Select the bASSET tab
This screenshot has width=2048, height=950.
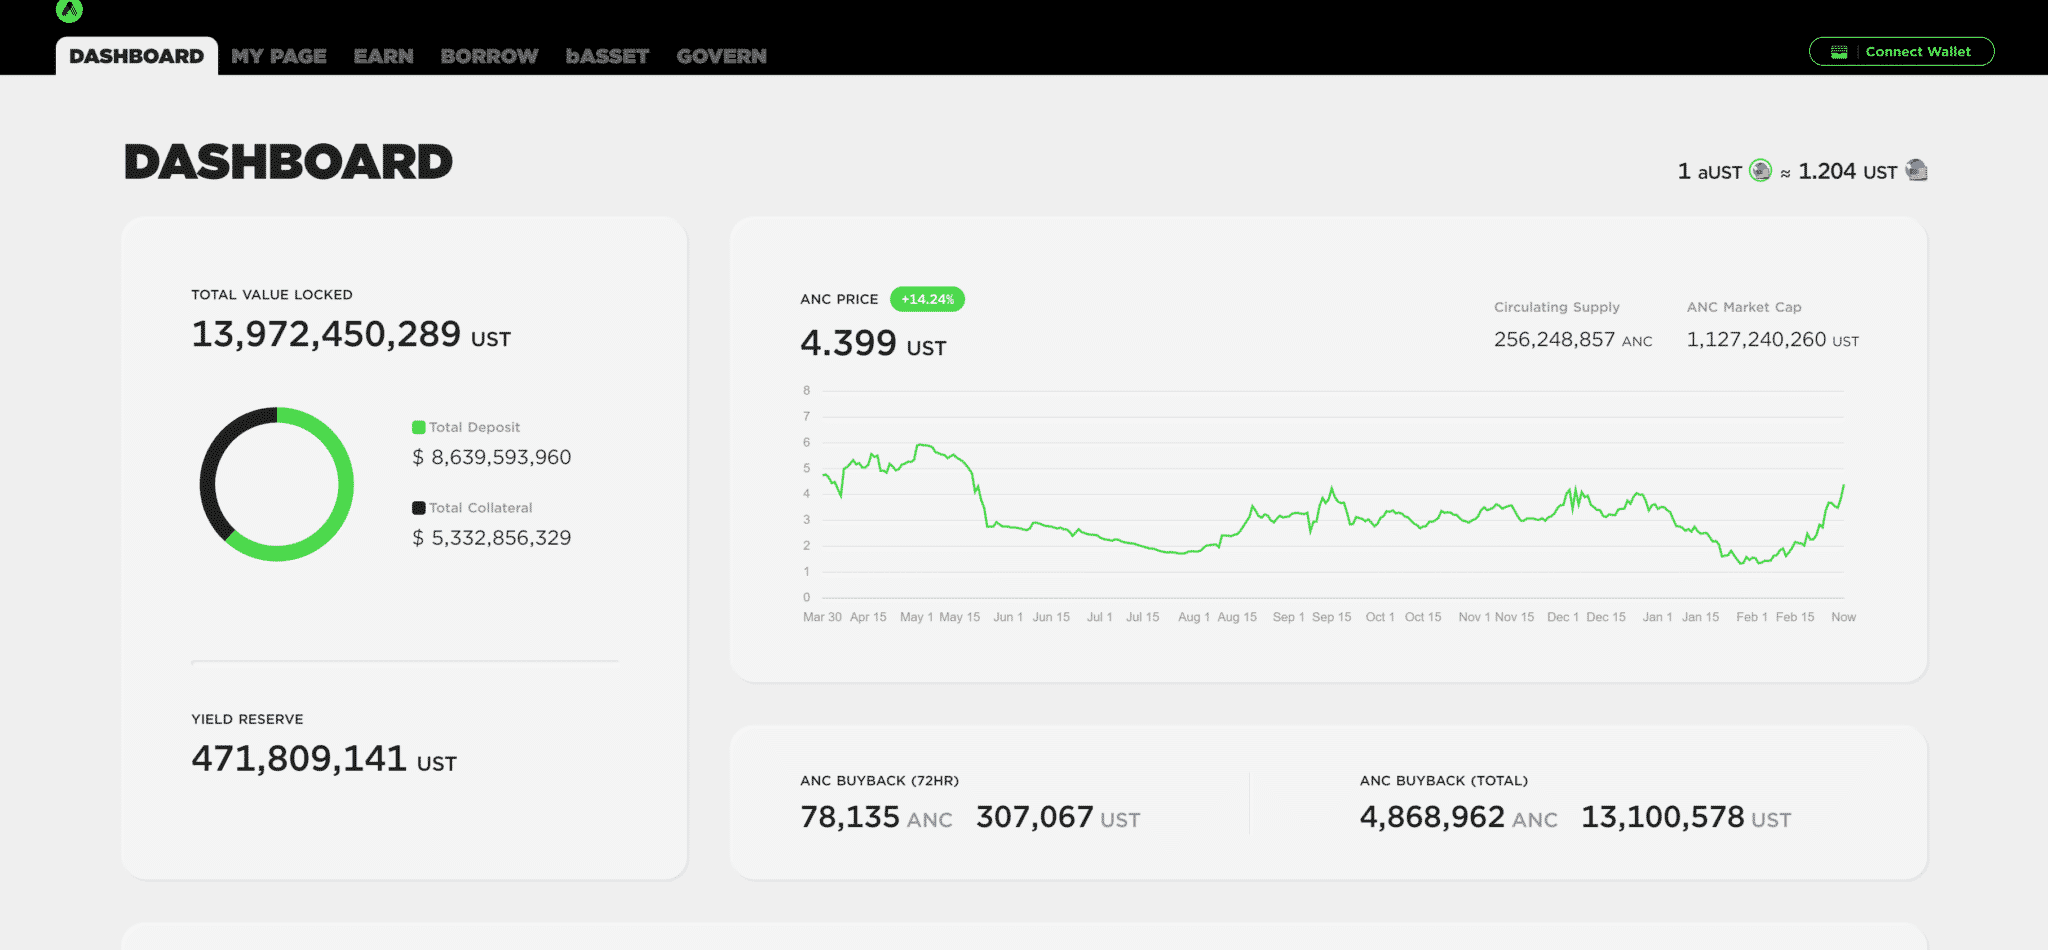[x=607, y=56]
